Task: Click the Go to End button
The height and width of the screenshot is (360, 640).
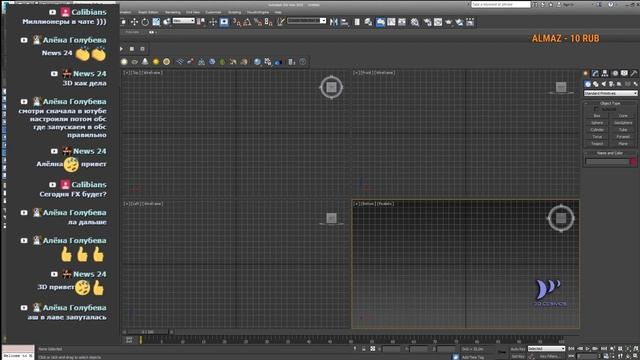Action: point(604,349)
